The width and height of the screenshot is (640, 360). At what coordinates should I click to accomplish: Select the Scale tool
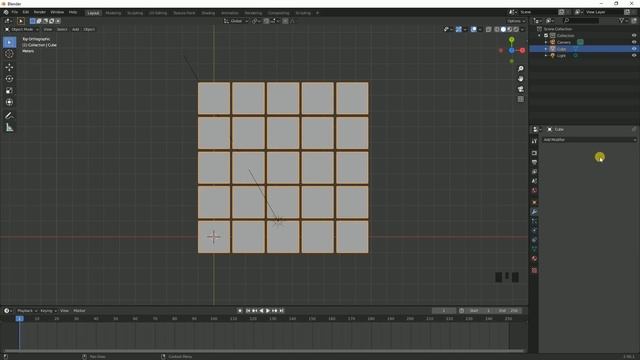point(9,91)
